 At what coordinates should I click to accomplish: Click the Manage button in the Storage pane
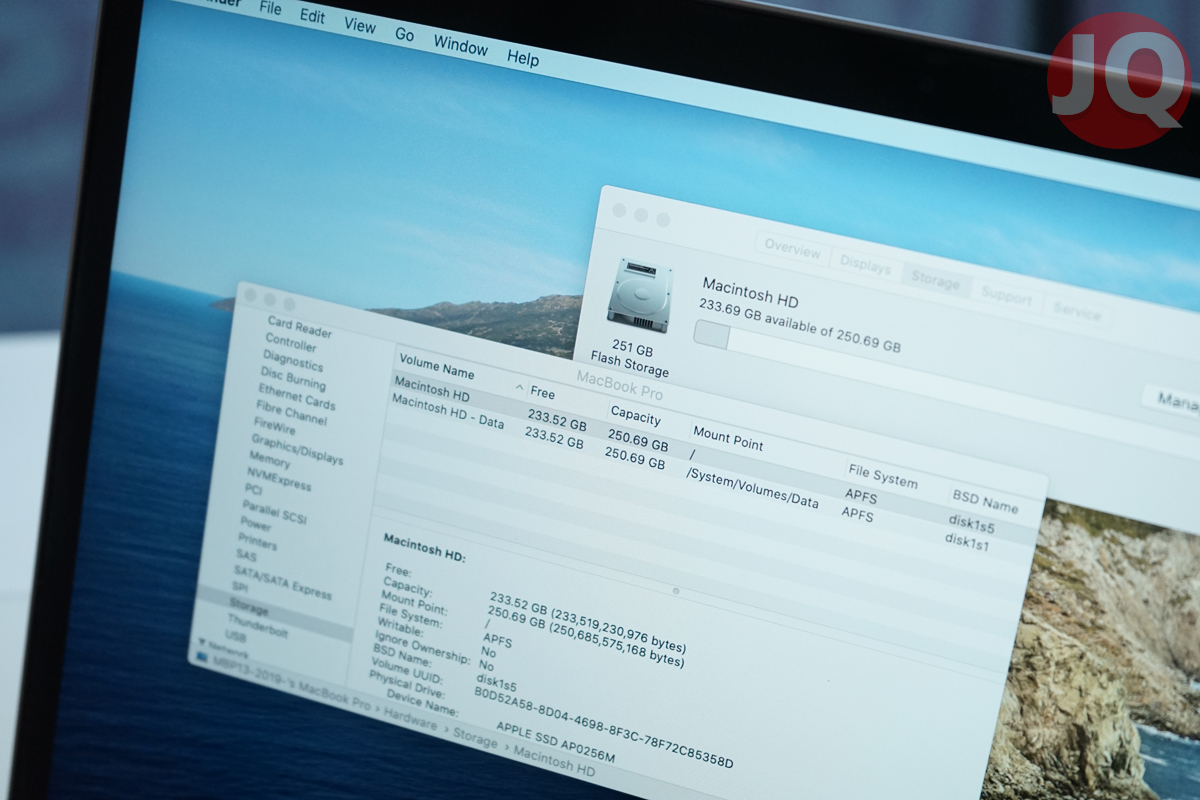1172,399
